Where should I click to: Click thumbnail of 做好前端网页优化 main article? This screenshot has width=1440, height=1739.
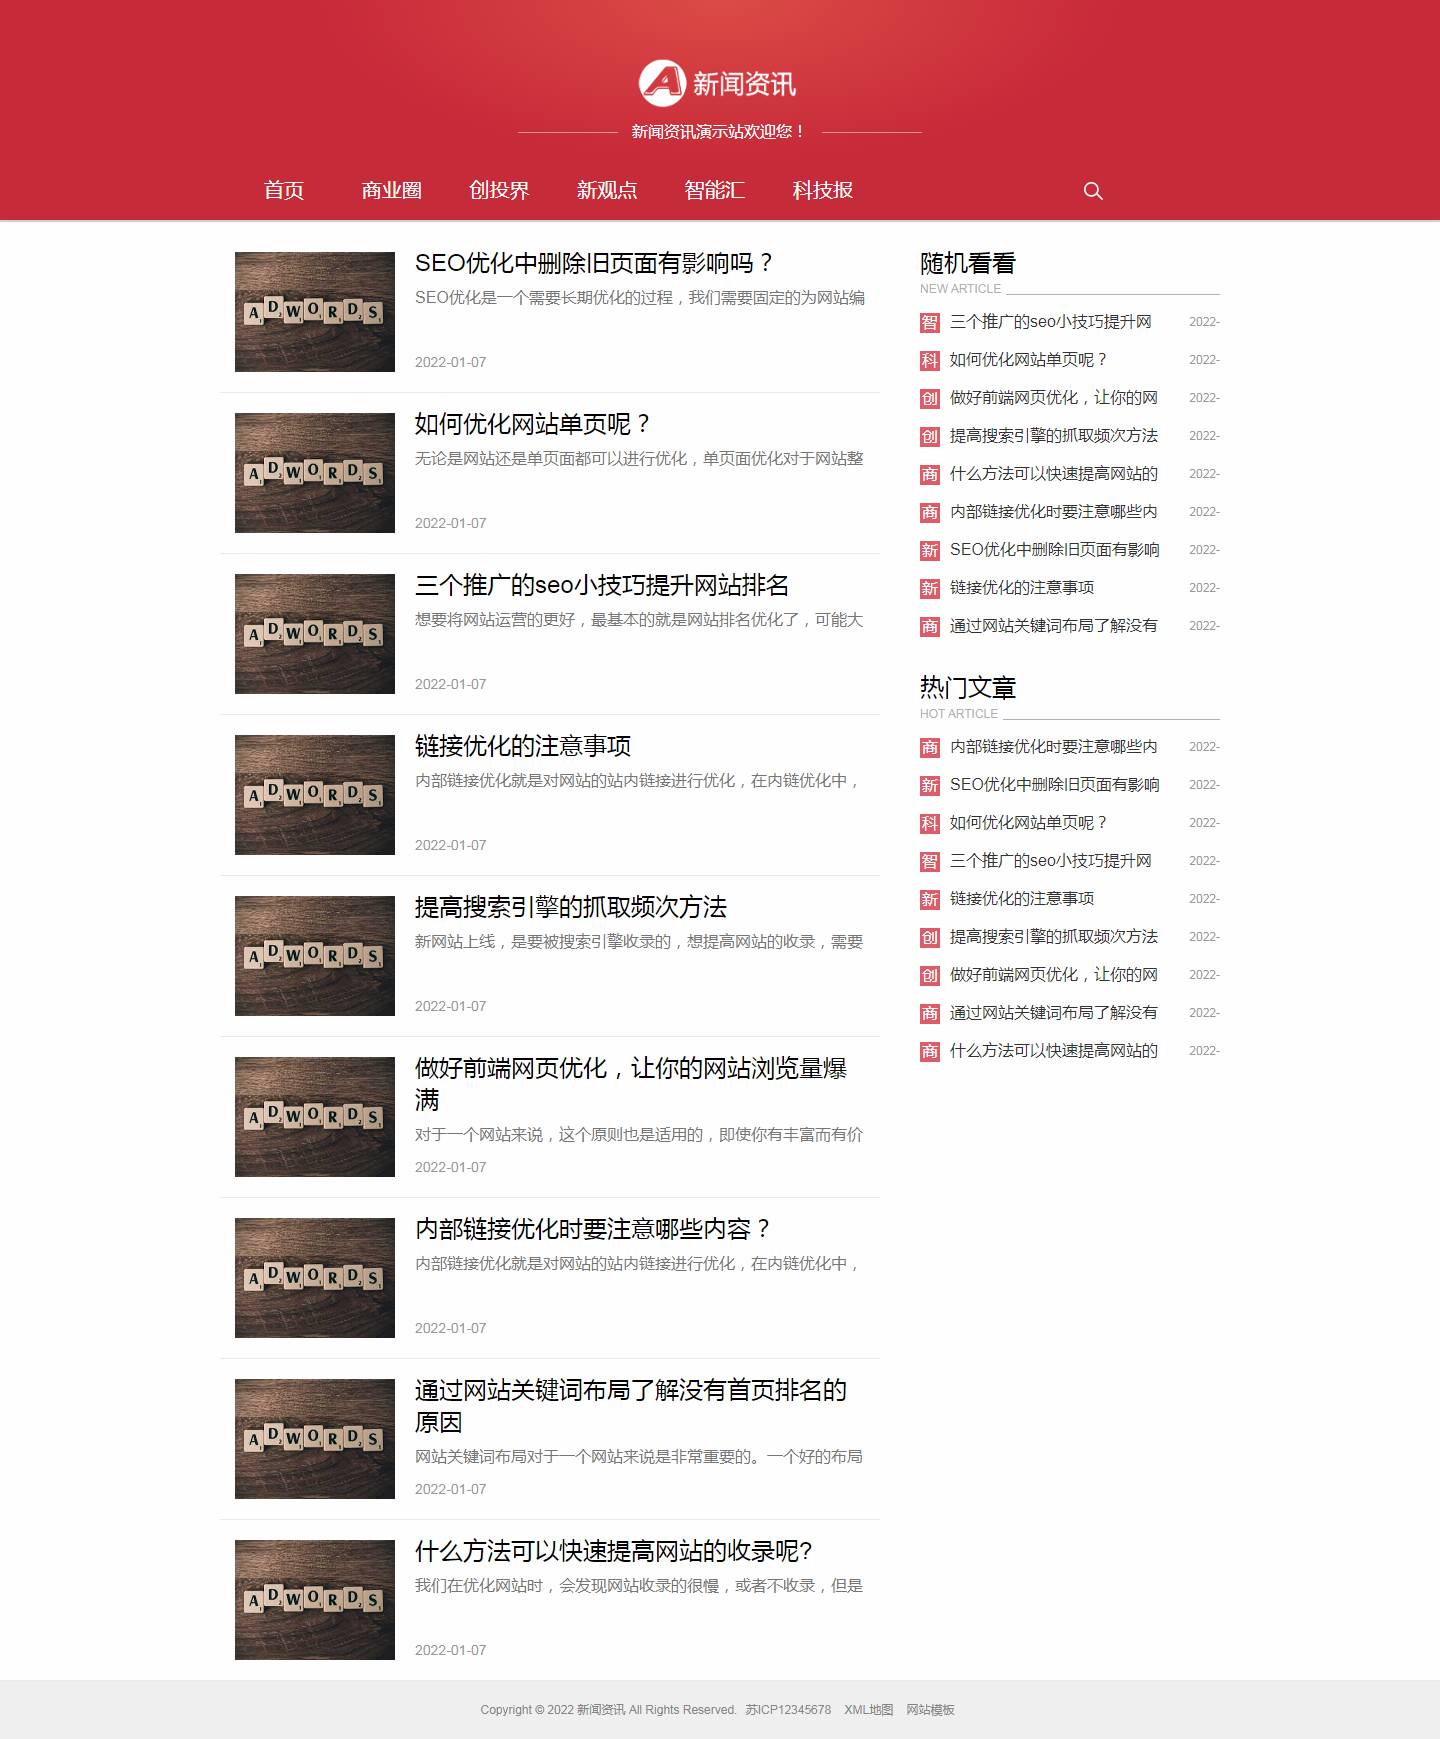(x=315, y=1117)
